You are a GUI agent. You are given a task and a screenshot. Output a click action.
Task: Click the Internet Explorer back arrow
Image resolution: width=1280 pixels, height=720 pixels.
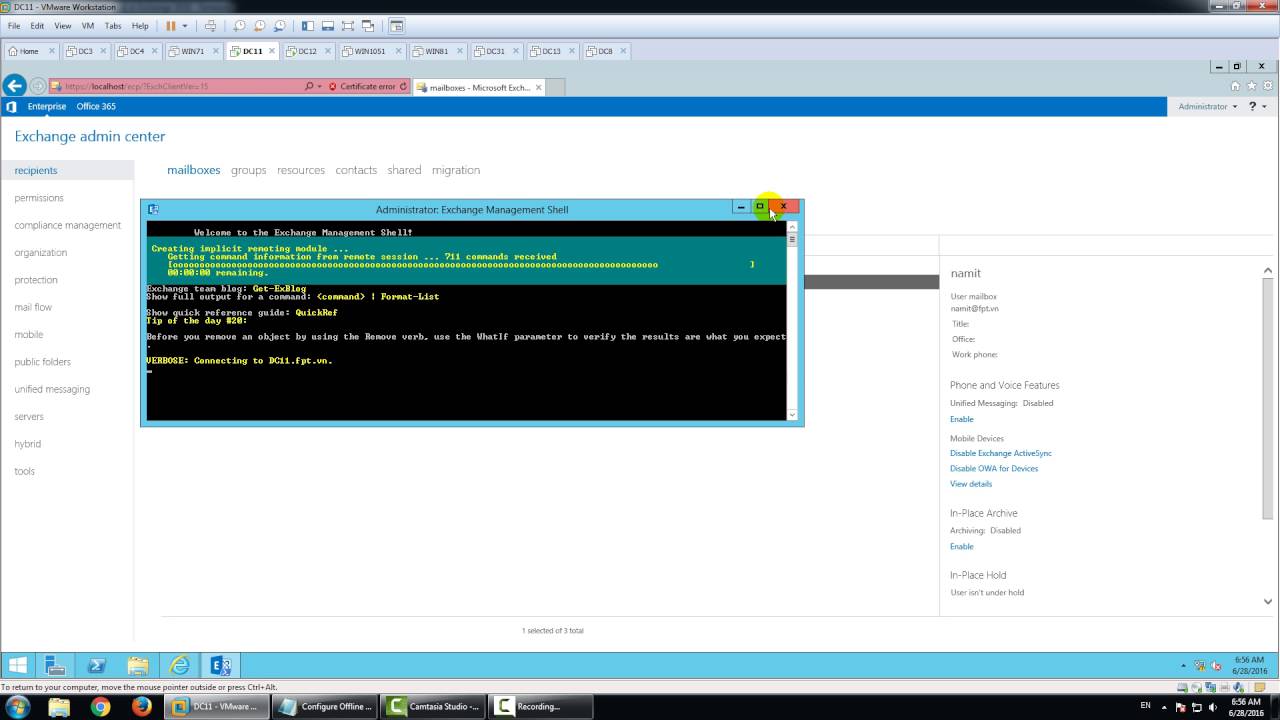point(14,87)
